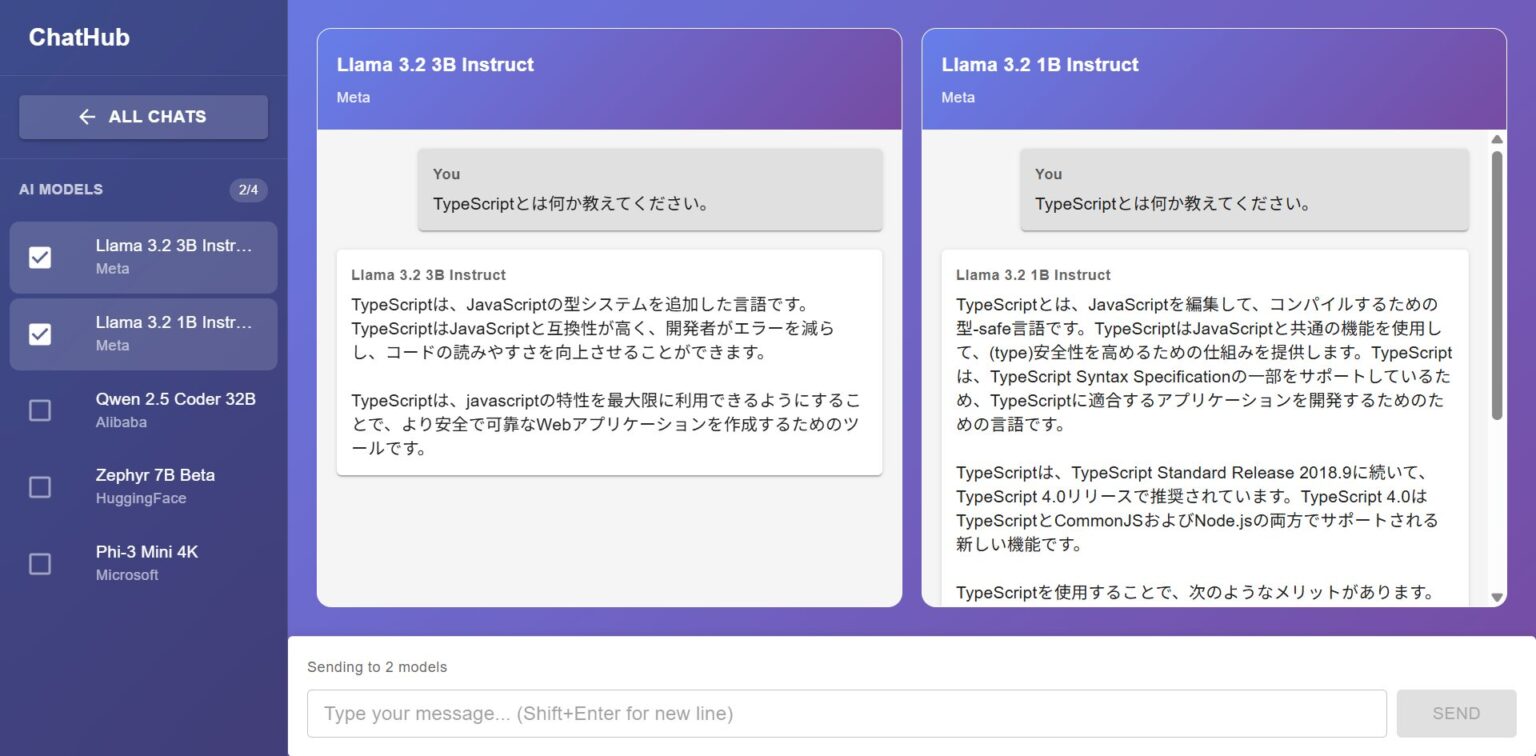Uncheck the Llama 3.2 3B Instruct model

40,257
